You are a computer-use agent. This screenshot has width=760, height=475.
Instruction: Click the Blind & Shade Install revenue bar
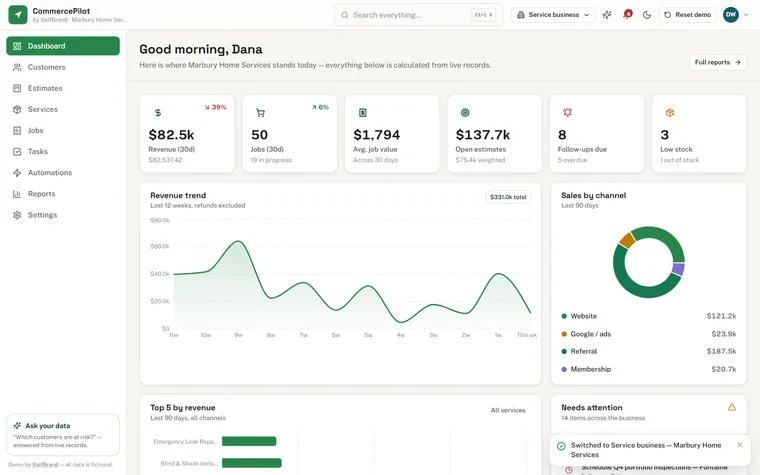tap(252, 463)
